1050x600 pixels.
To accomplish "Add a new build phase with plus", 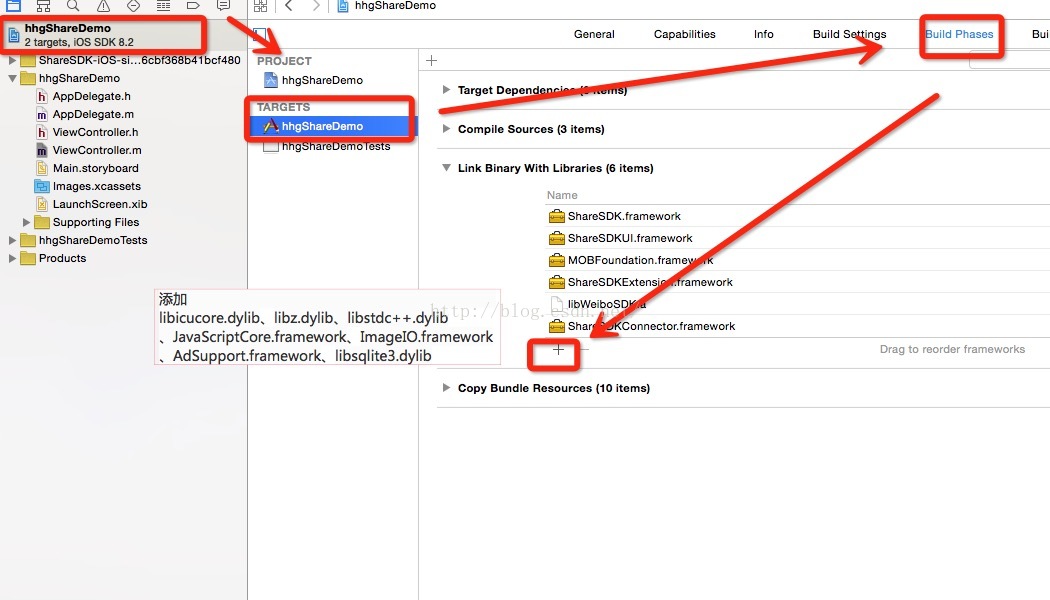I will 431,60.
